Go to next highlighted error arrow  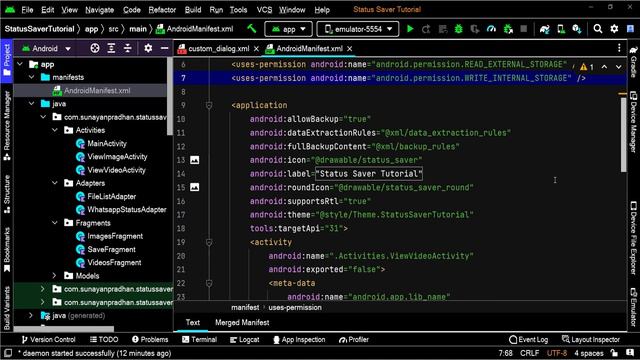[619, 67]
